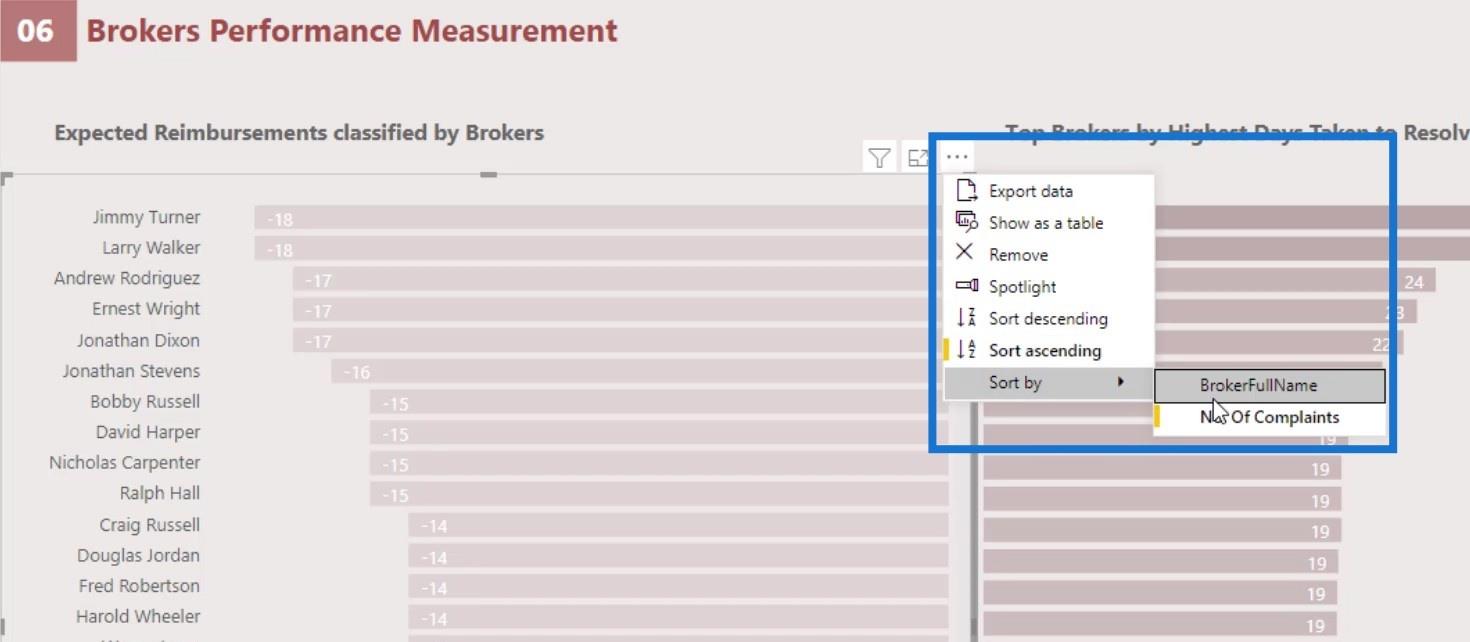The image size is (1470, 642).
Task: Click the Sort ascending A-Z icon
Action: point(966,350)
